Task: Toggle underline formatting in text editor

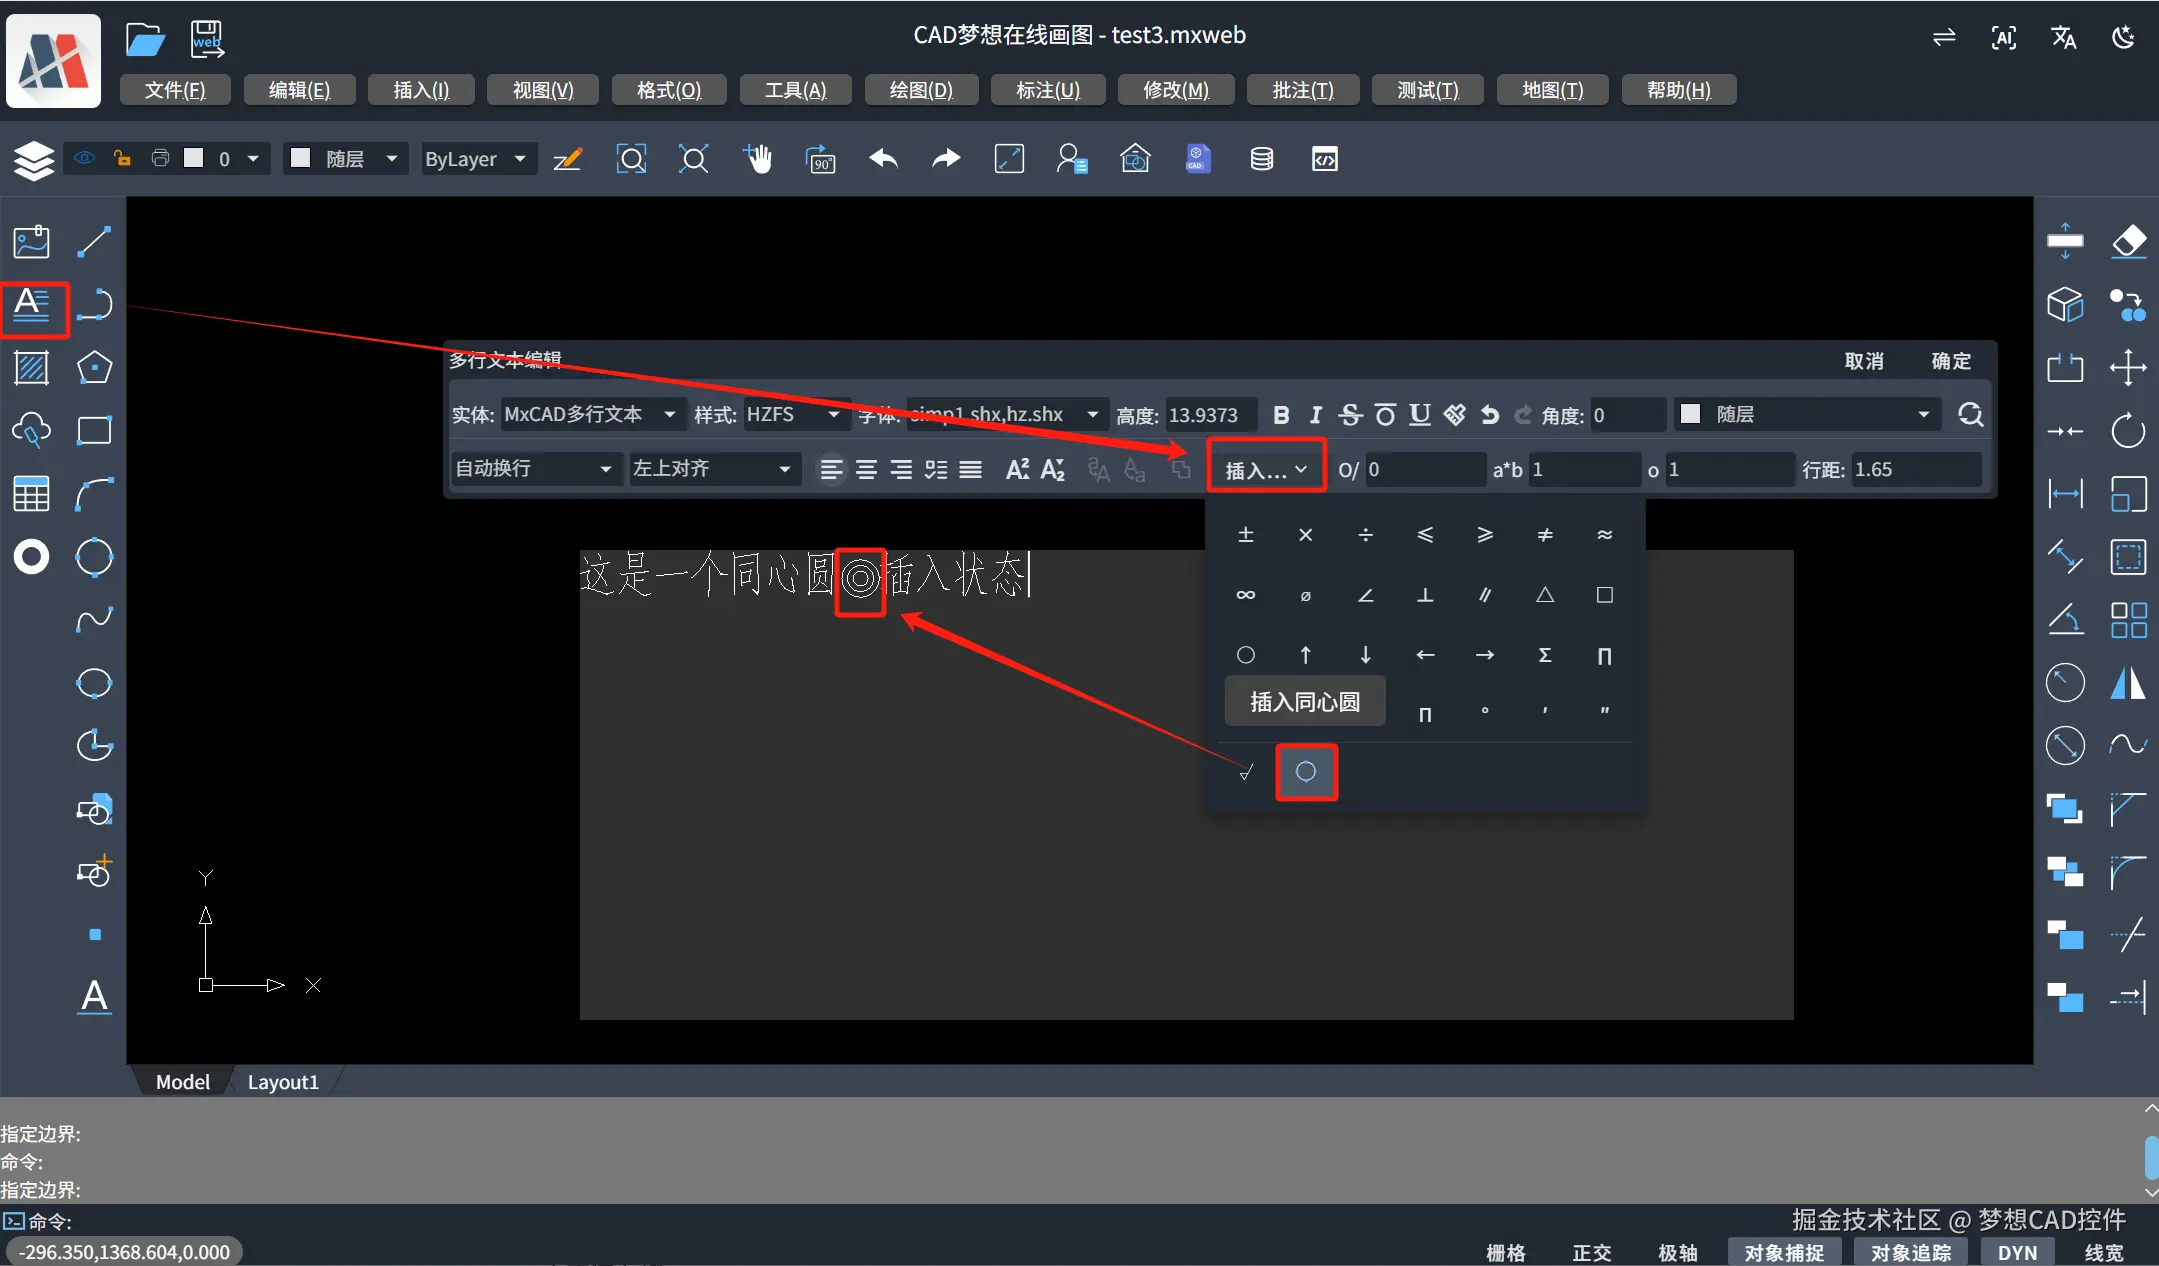Action: tap(1419, 414)
